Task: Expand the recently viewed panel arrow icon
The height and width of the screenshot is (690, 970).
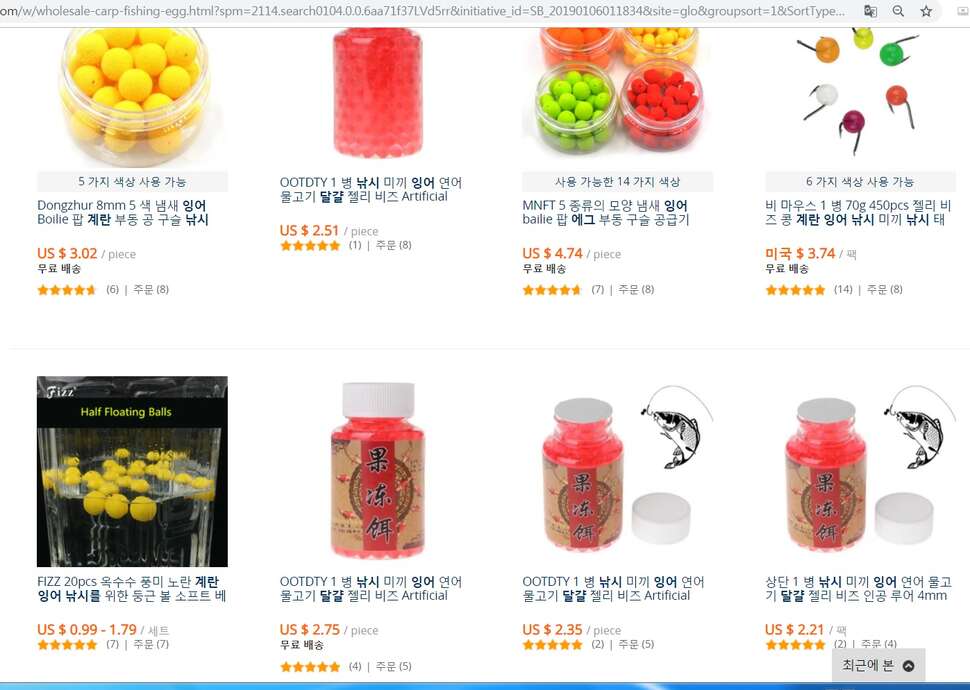Action: click(908, 666)
